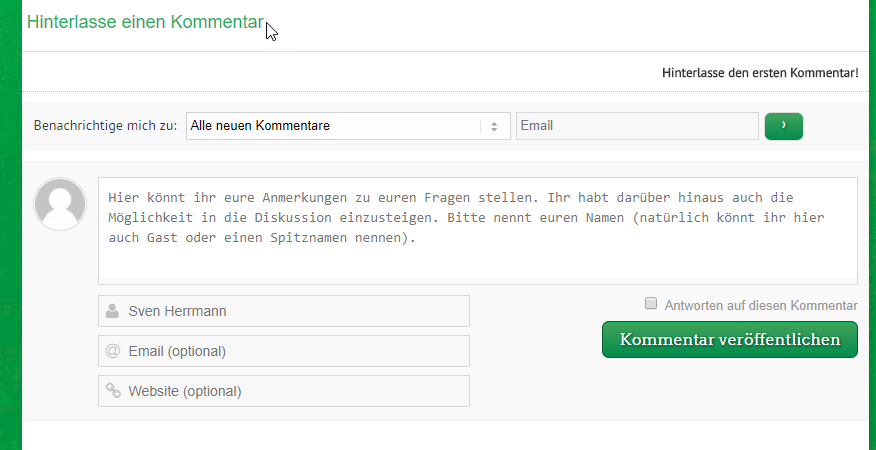This screenshot has height=450, width=876.
Task: Focus the Sven Herrmann name field
Action: [x=284, y=311]
